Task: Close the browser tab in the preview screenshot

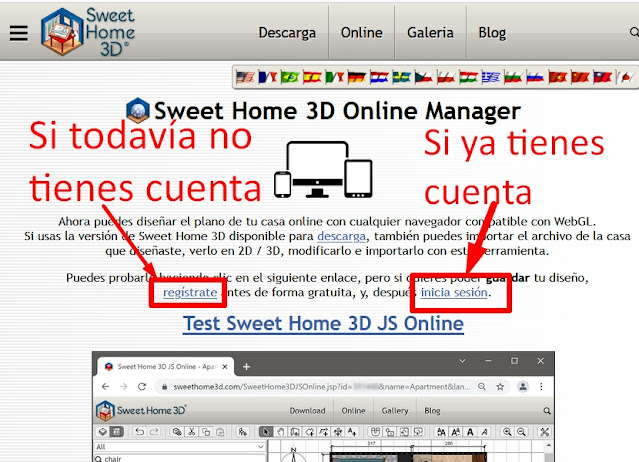Action: point(225,367)
